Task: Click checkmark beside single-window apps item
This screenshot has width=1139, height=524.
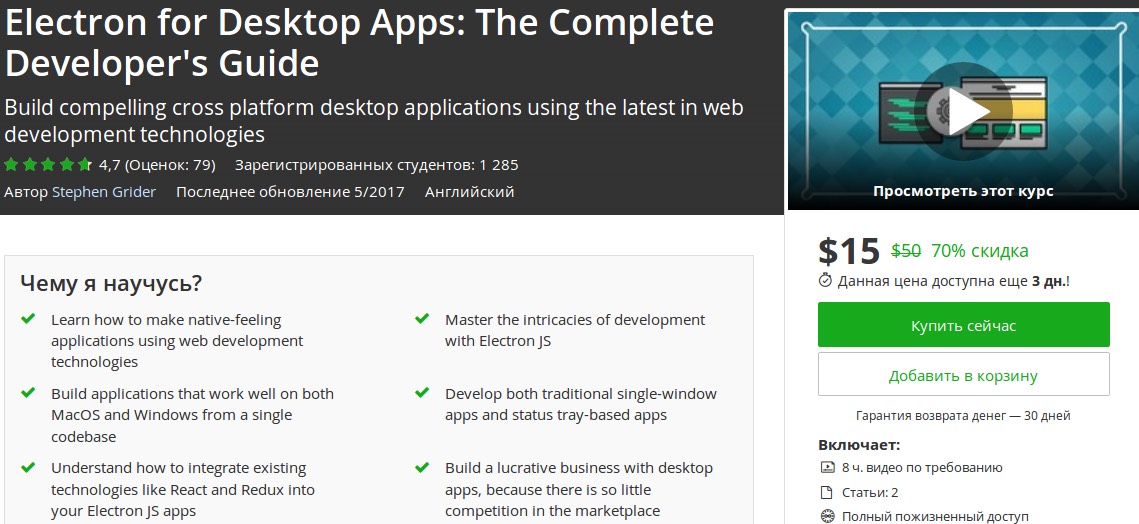Action: point(421,393)
